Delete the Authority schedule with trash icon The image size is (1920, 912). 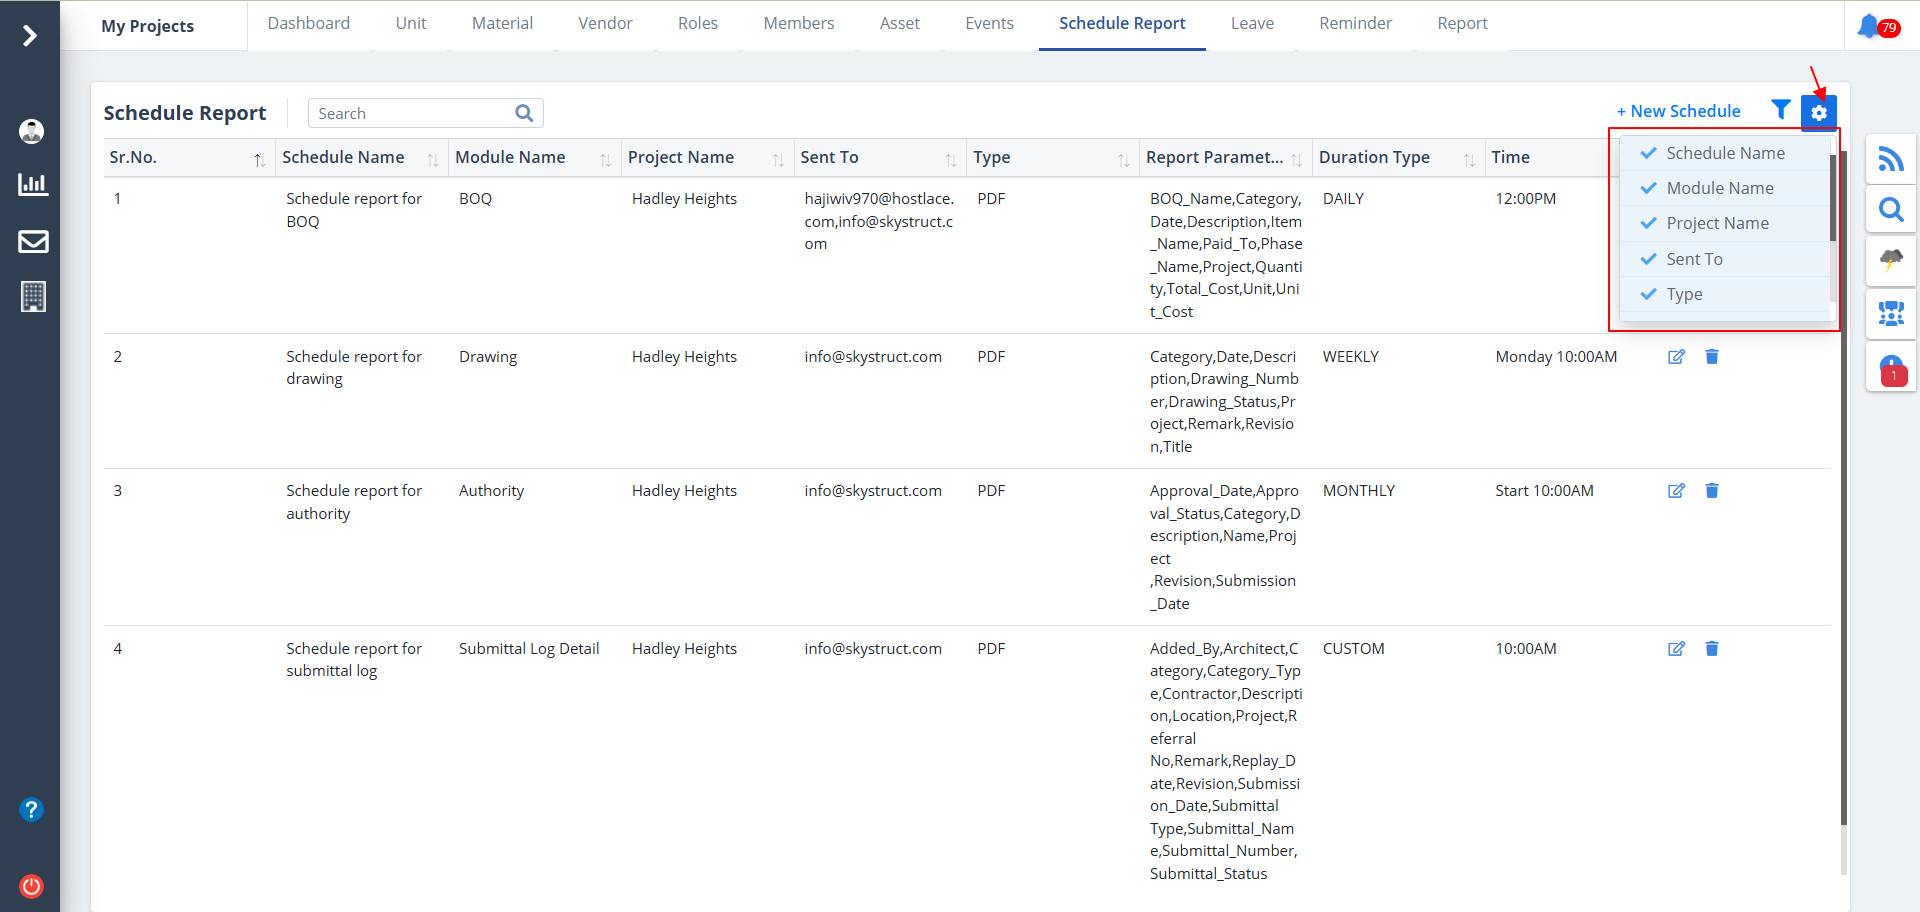tap(1711, 491)
